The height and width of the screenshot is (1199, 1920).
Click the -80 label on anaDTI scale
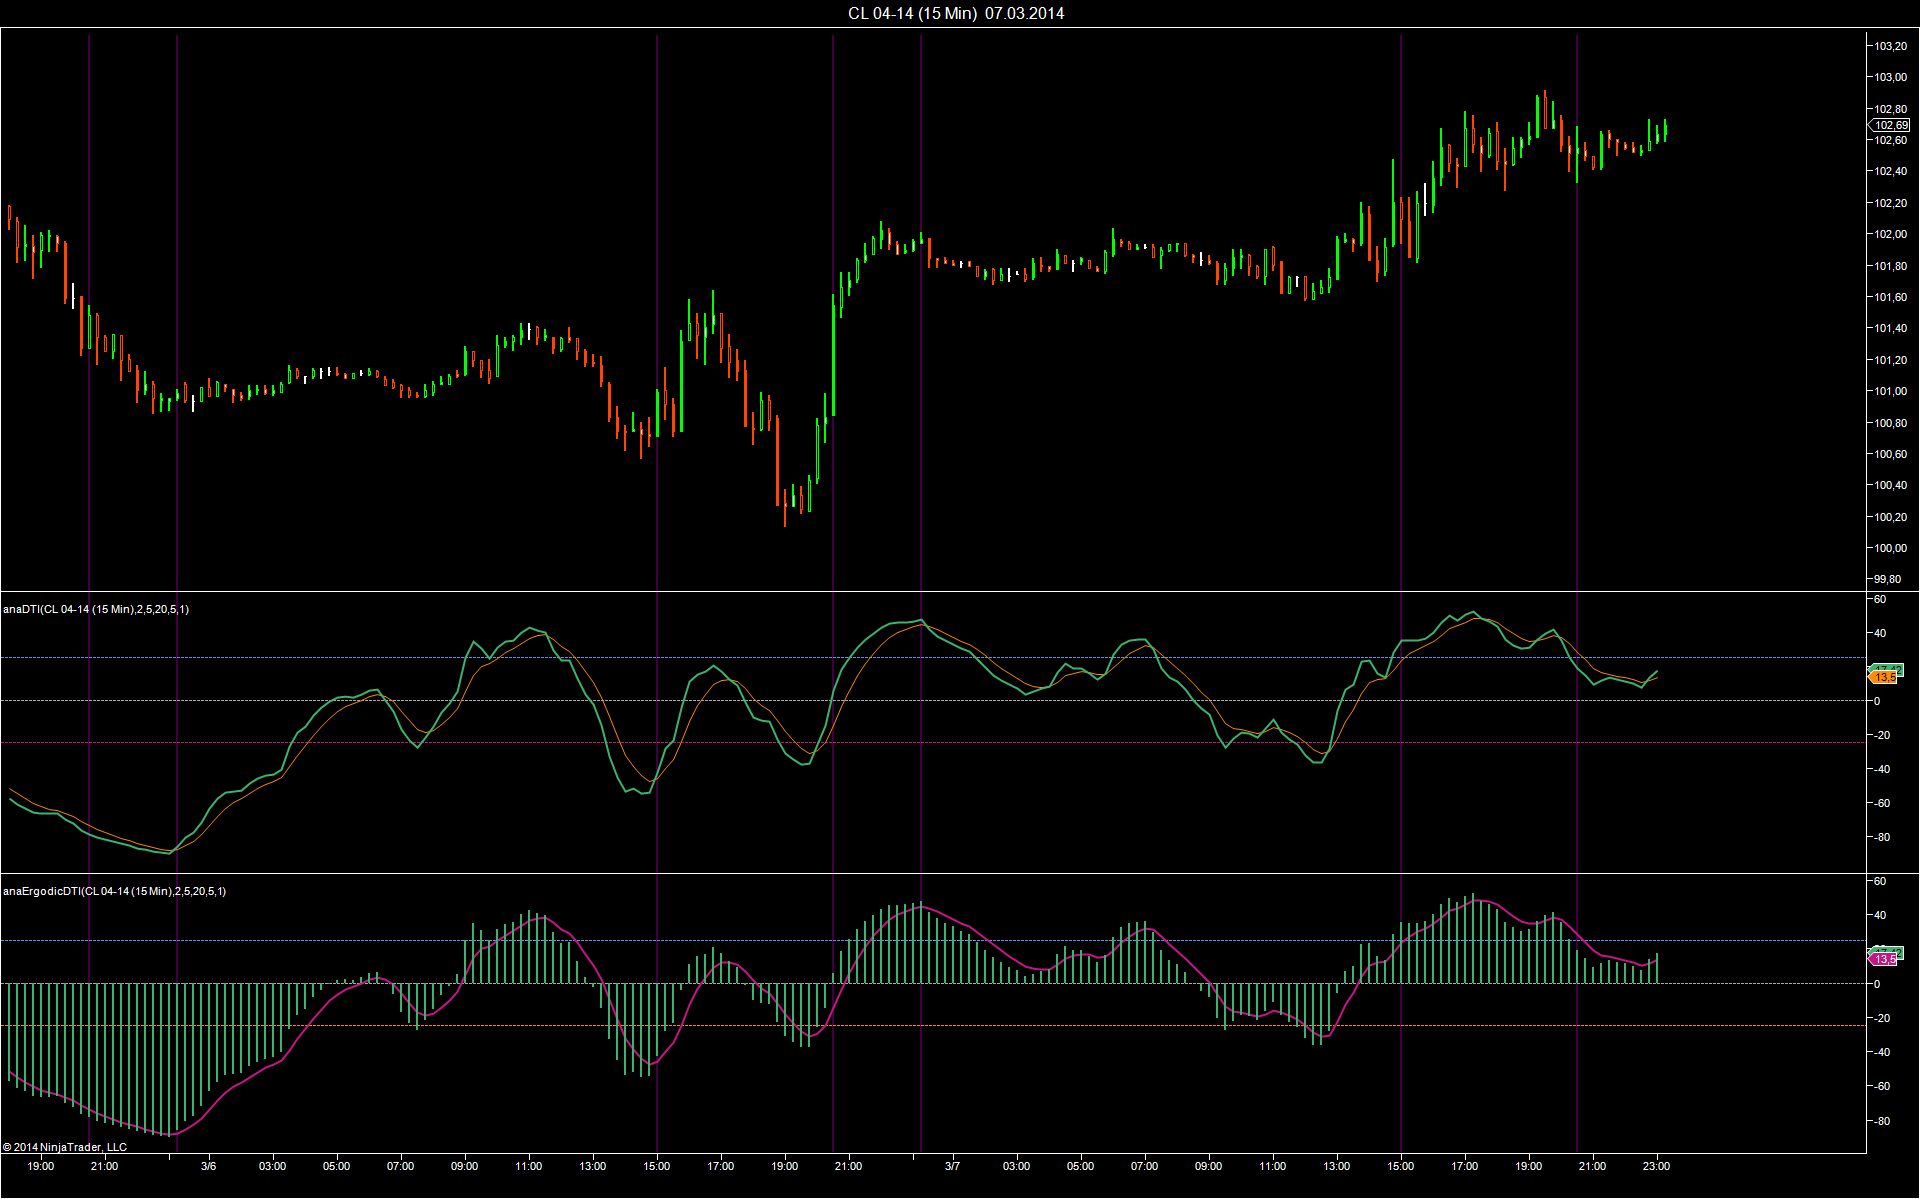click(1881, 837)
